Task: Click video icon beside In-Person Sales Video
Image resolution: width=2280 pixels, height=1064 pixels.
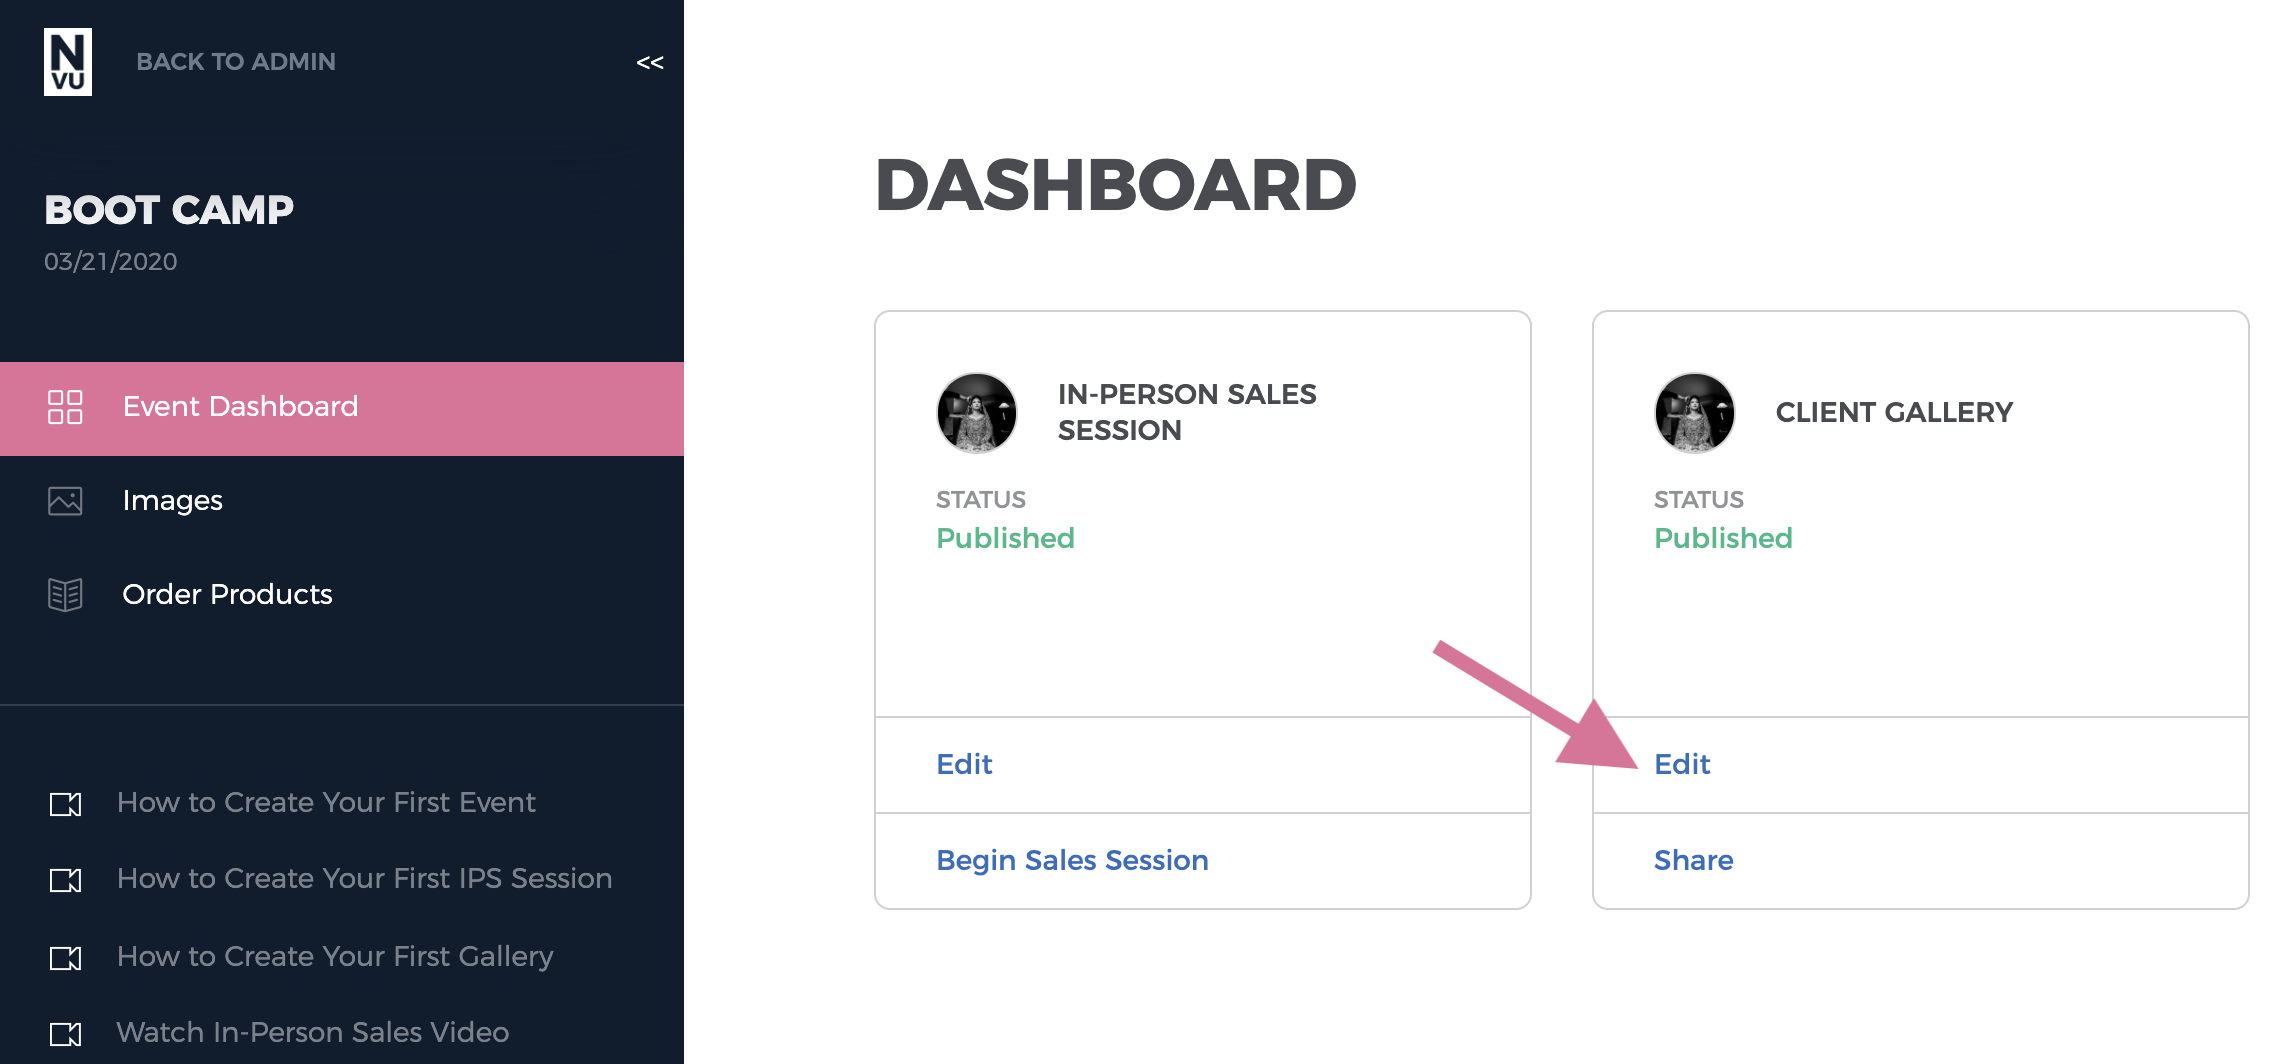Action: (x=65, y=1034)
